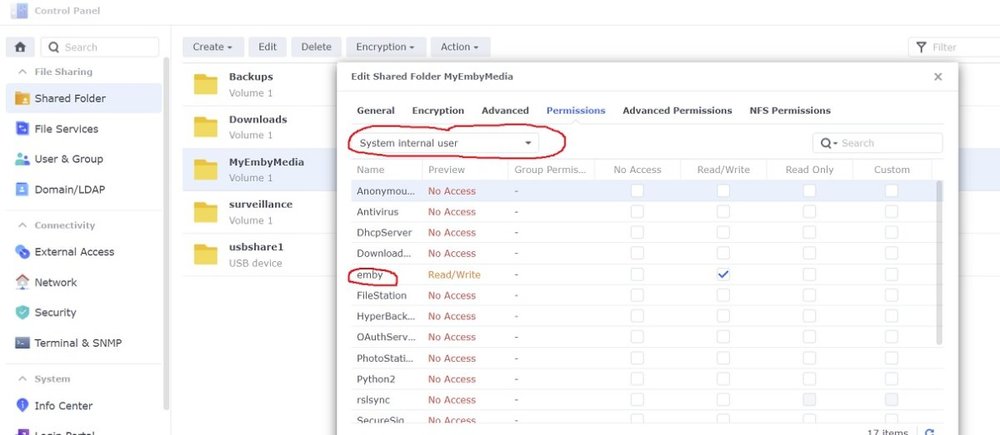Check No Access for Antivirus user
This screenshot has height=435, width=1000.
pyautogui.click(x=637, y=211)
